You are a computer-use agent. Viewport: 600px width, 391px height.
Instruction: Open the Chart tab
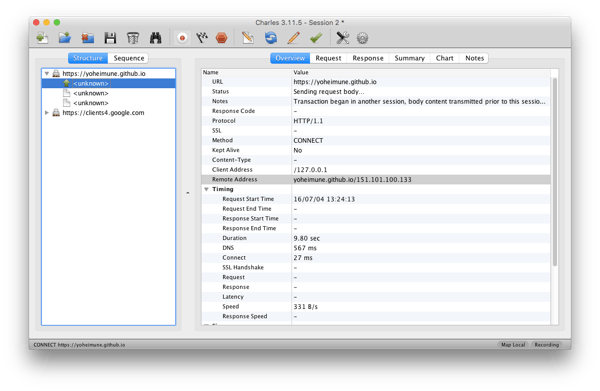pos(445,58)
